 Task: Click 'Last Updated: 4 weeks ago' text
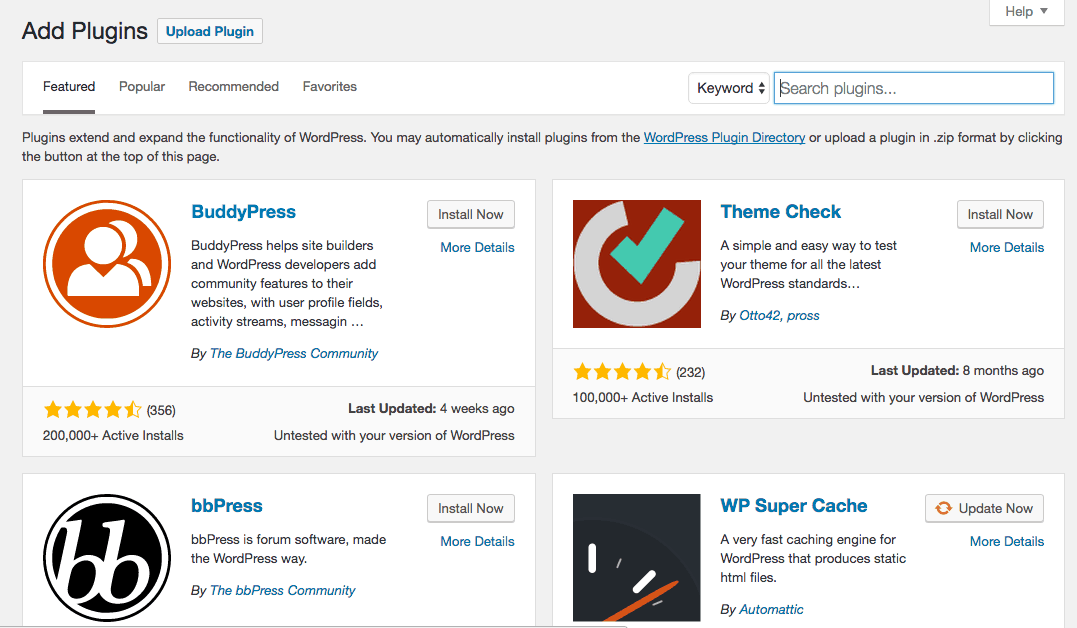pyautogui.click(x=431, y=409)
